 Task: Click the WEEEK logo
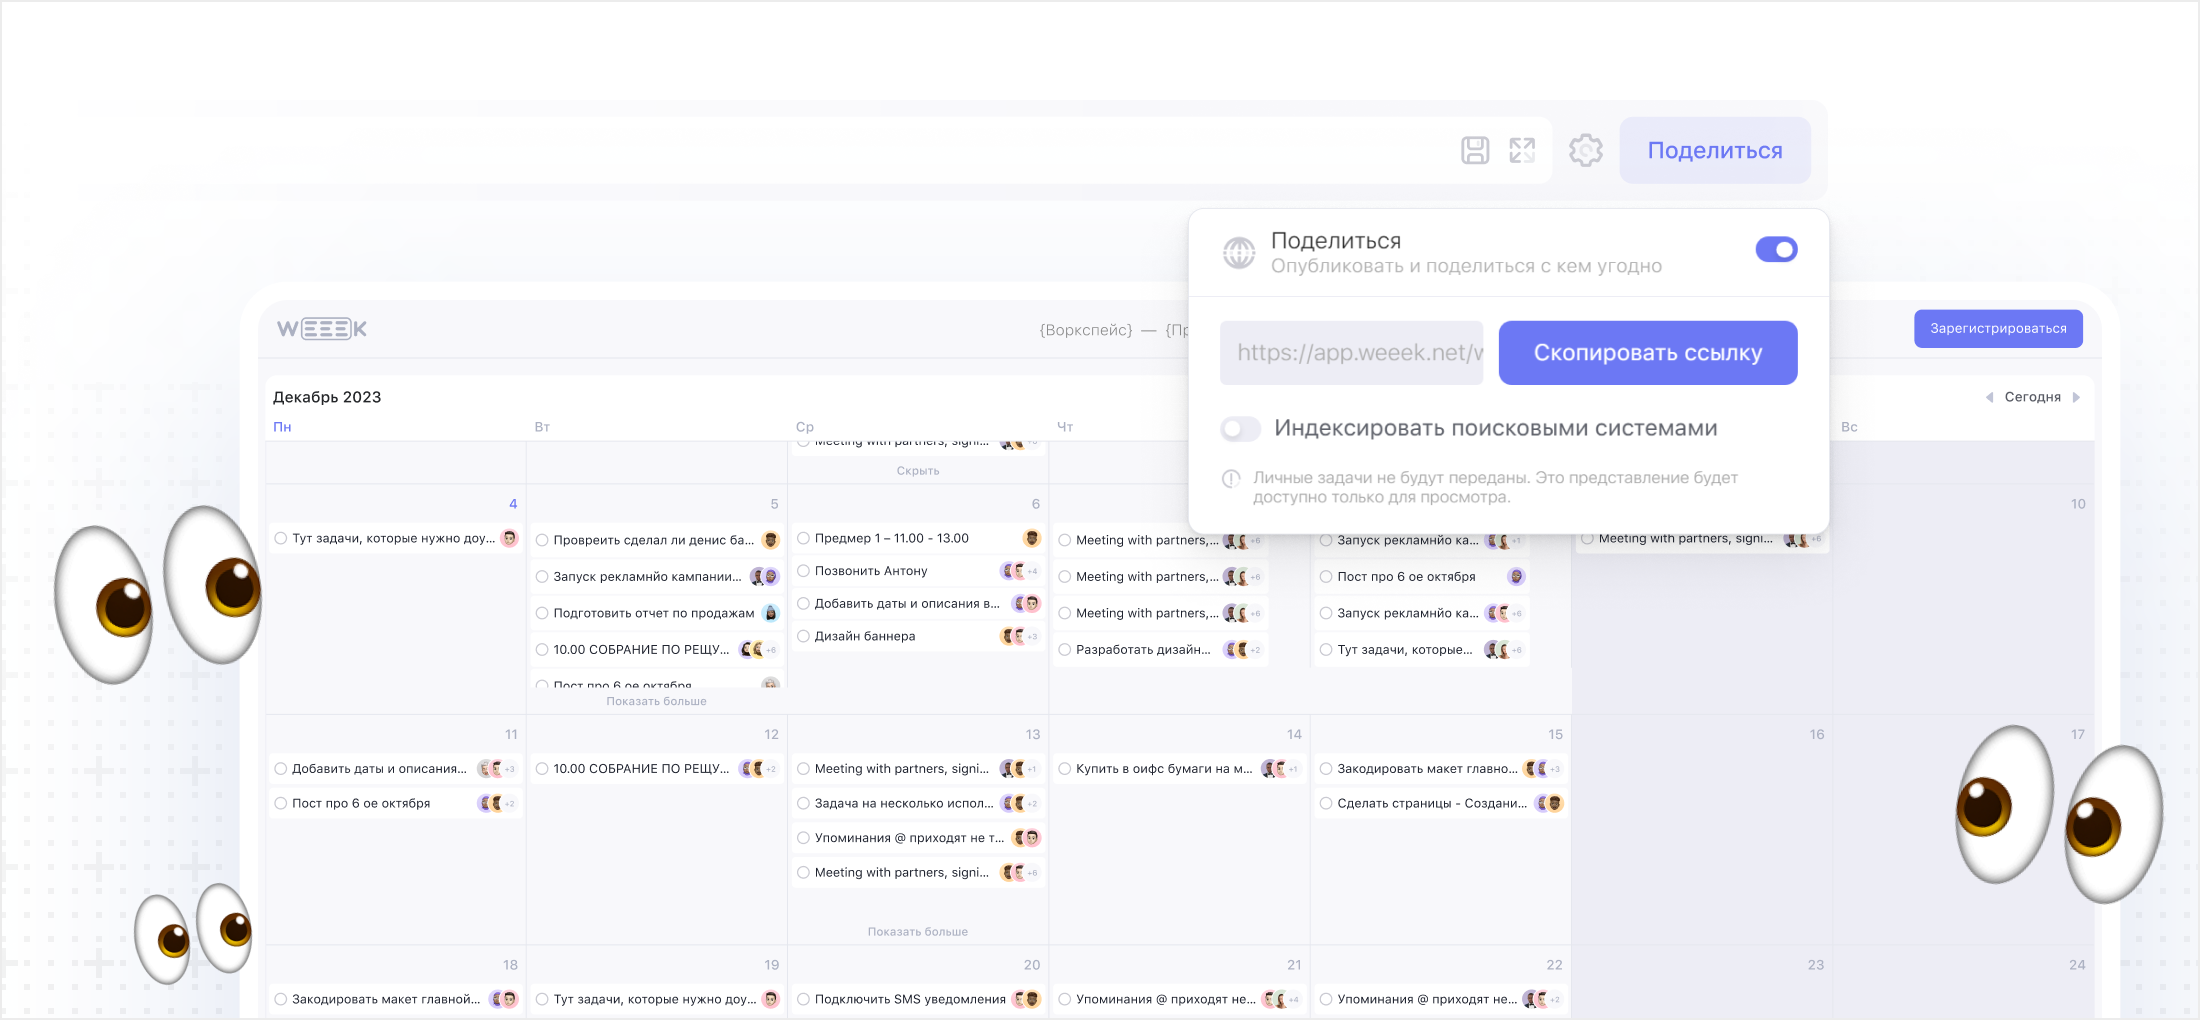(321, 329)
